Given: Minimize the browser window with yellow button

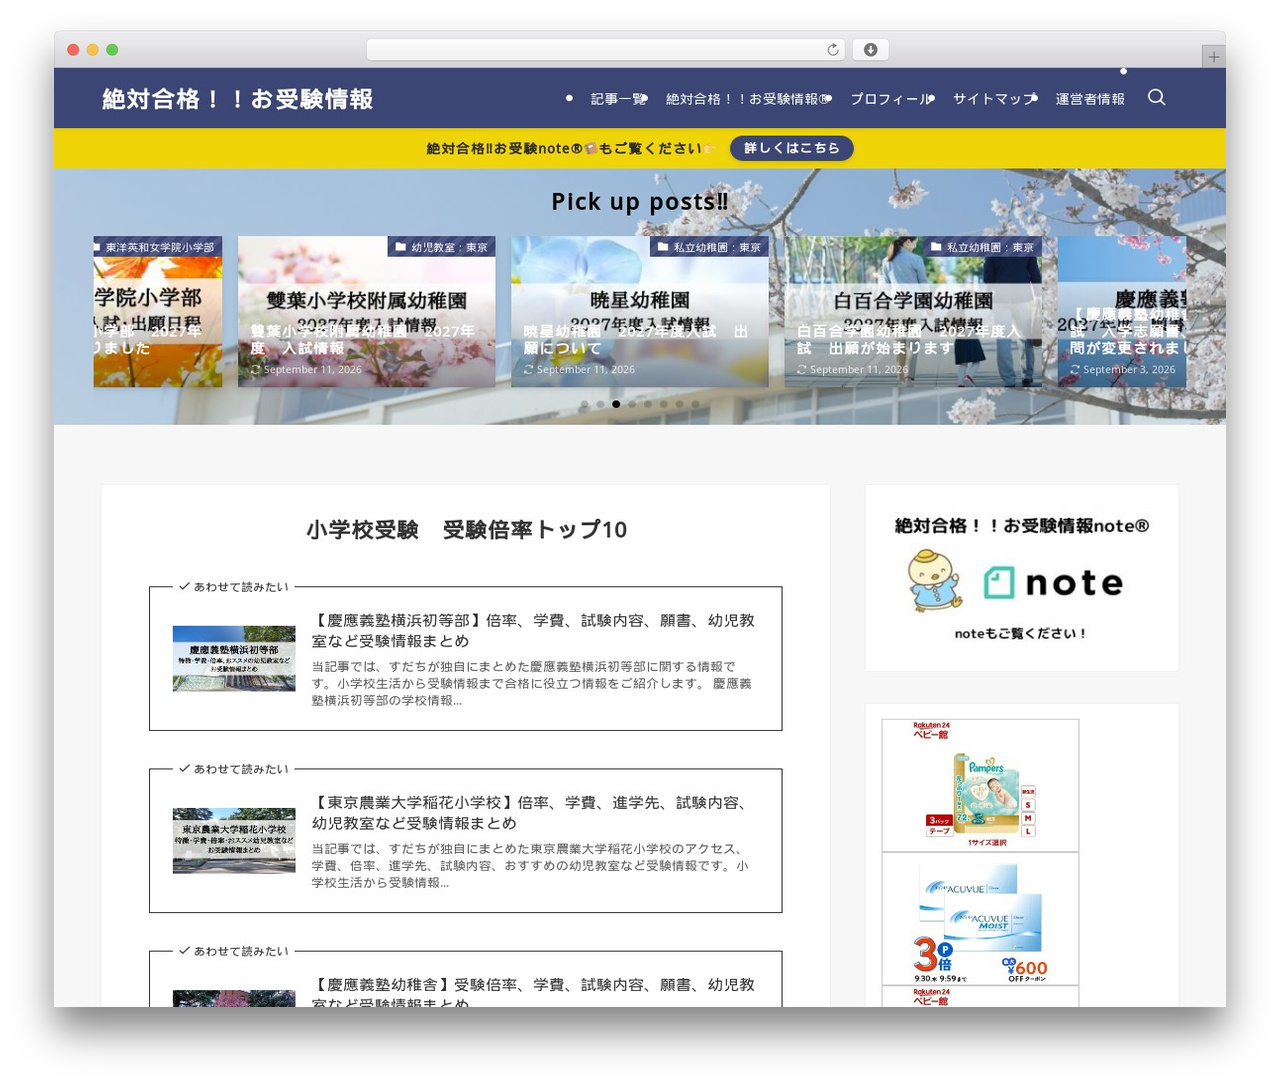Looking at the screenshot, I should 92,50.
